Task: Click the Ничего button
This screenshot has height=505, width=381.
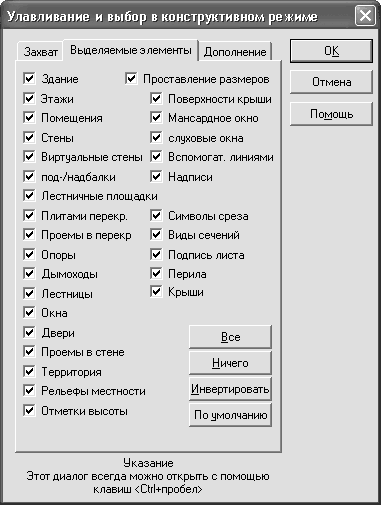Action: click(230, 363)
